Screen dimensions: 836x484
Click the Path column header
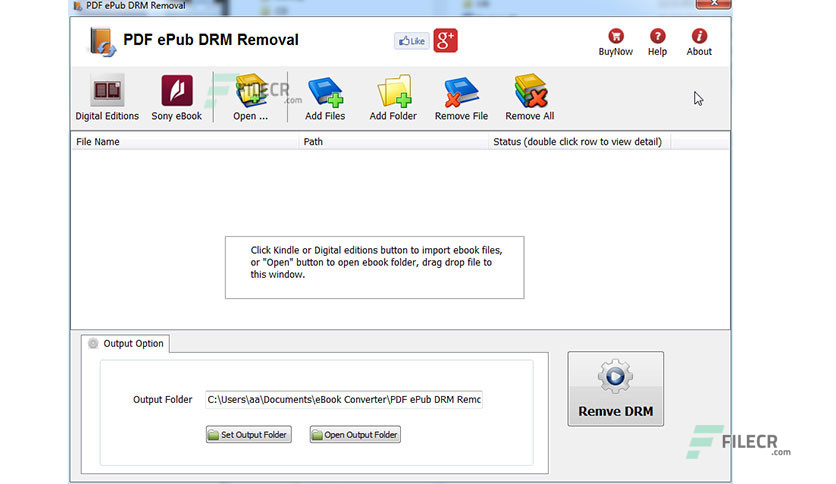coord(393,142)
